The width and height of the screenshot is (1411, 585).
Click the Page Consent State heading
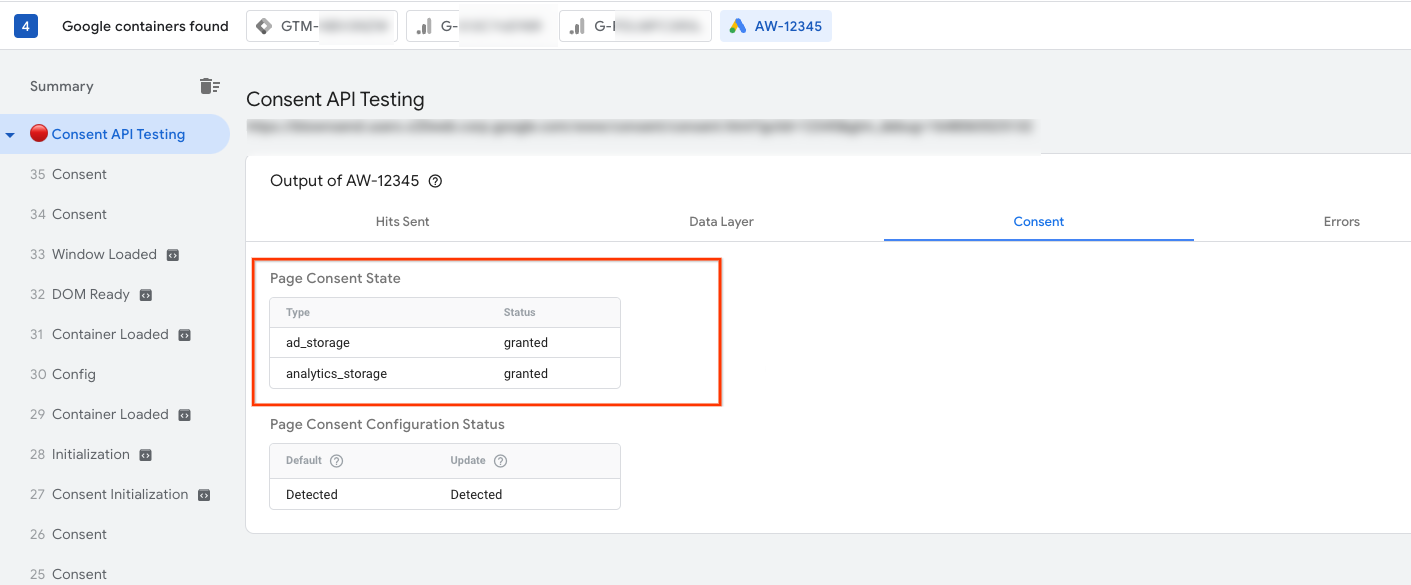(x=335, y=278)
